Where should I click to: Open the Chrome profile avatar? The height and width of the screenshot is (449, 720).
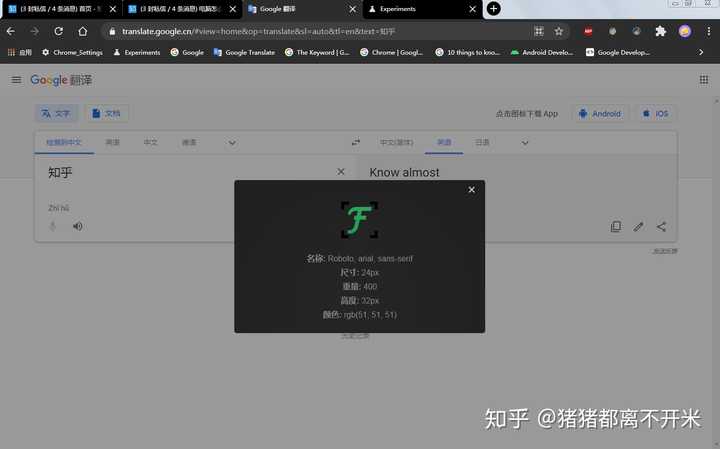point(685,31)
